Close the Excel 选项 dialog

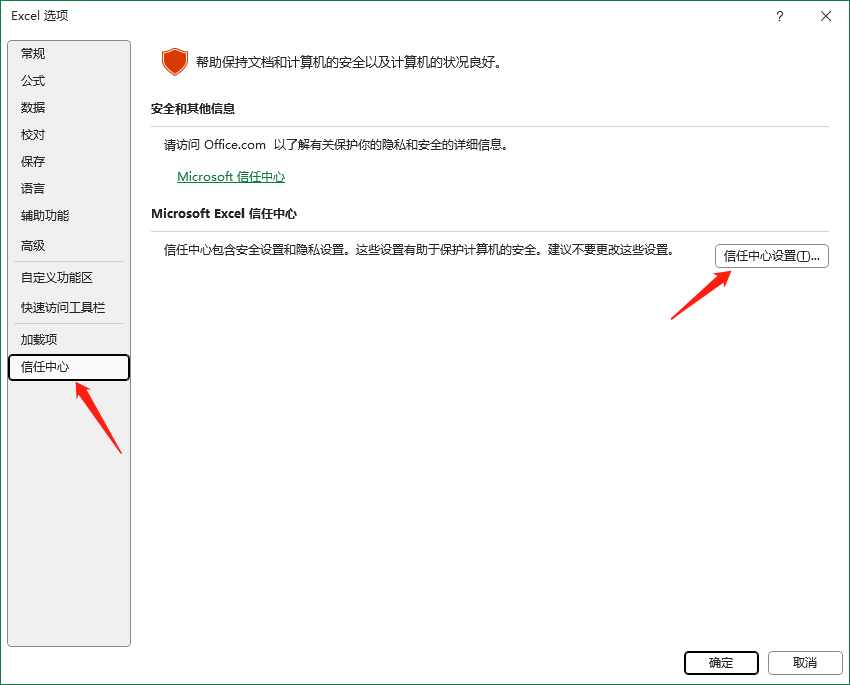point(825,16)
